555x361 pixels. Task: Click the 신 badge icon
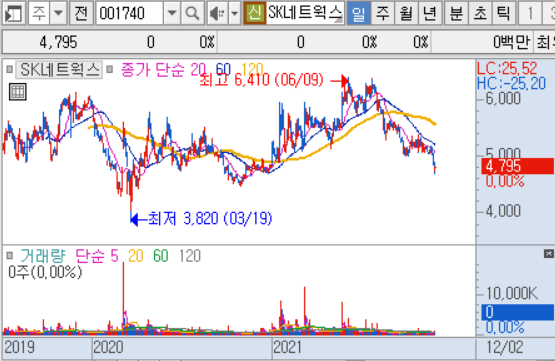point(254,13)
